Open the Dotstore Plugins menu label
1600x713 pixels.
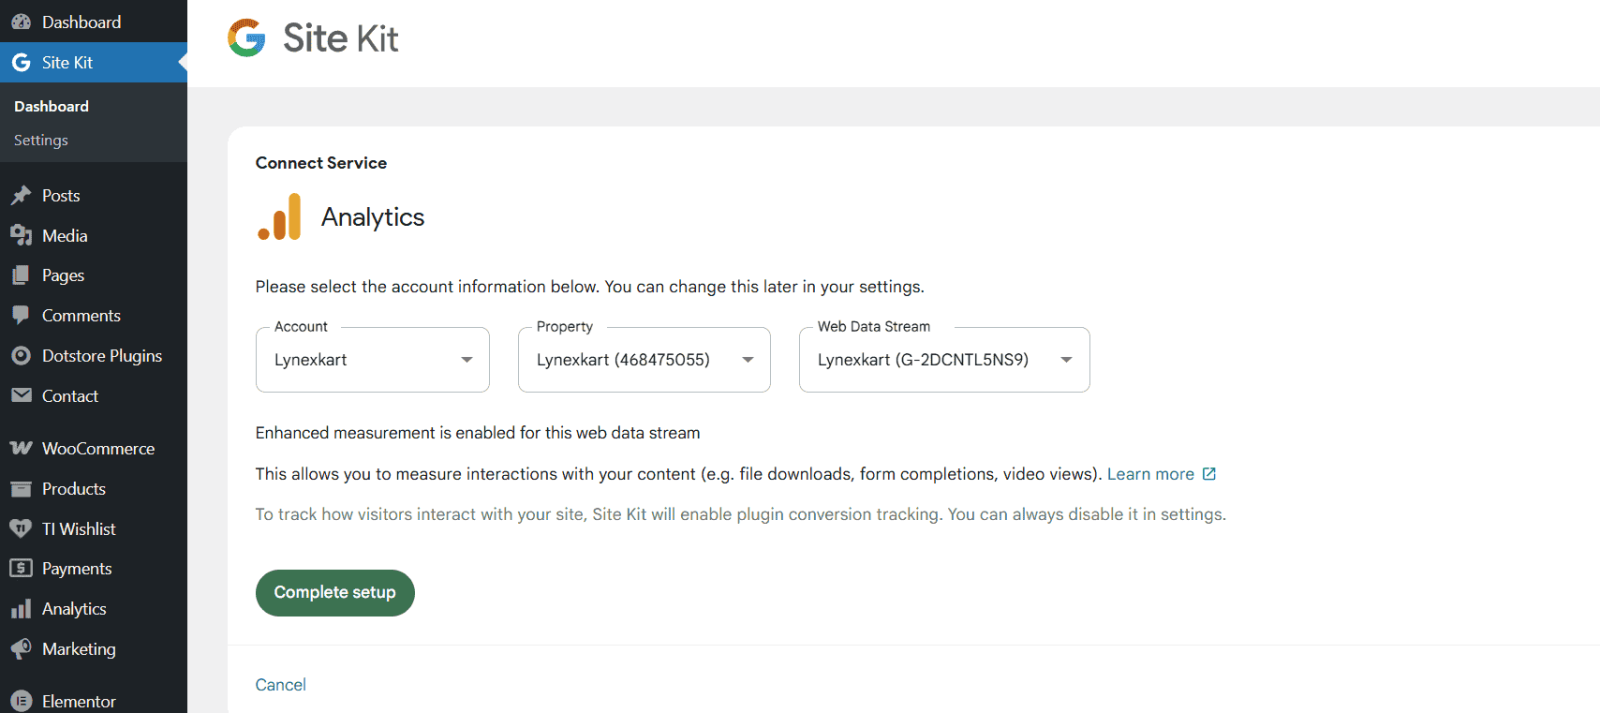(102, 356)
